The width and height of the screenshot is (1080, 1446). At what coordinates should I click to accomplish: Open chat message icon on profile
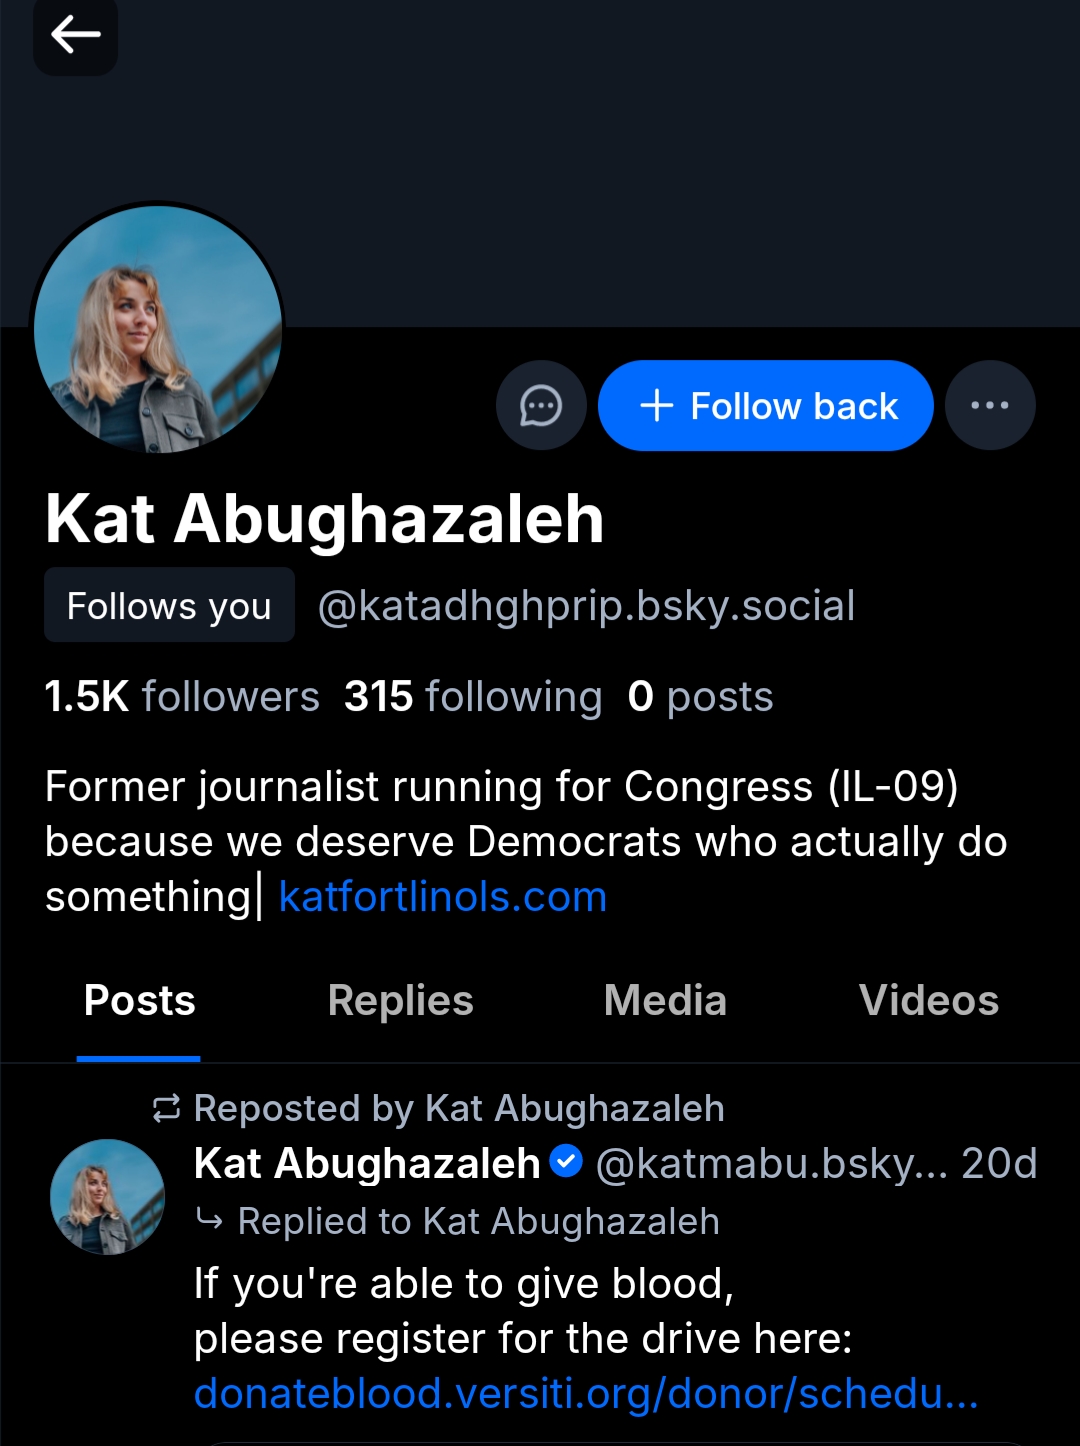click(x=541, y=406)
